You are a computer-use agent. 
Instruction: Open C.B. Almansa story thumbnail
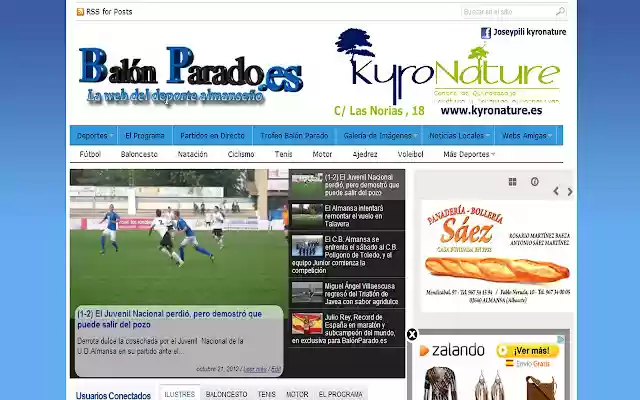307,246
